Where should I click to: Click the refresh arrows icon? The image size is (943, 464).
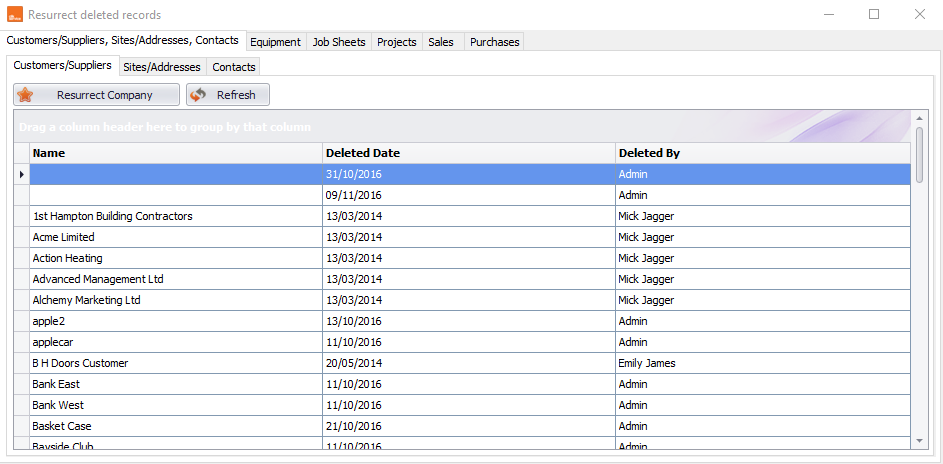[198, 95]
